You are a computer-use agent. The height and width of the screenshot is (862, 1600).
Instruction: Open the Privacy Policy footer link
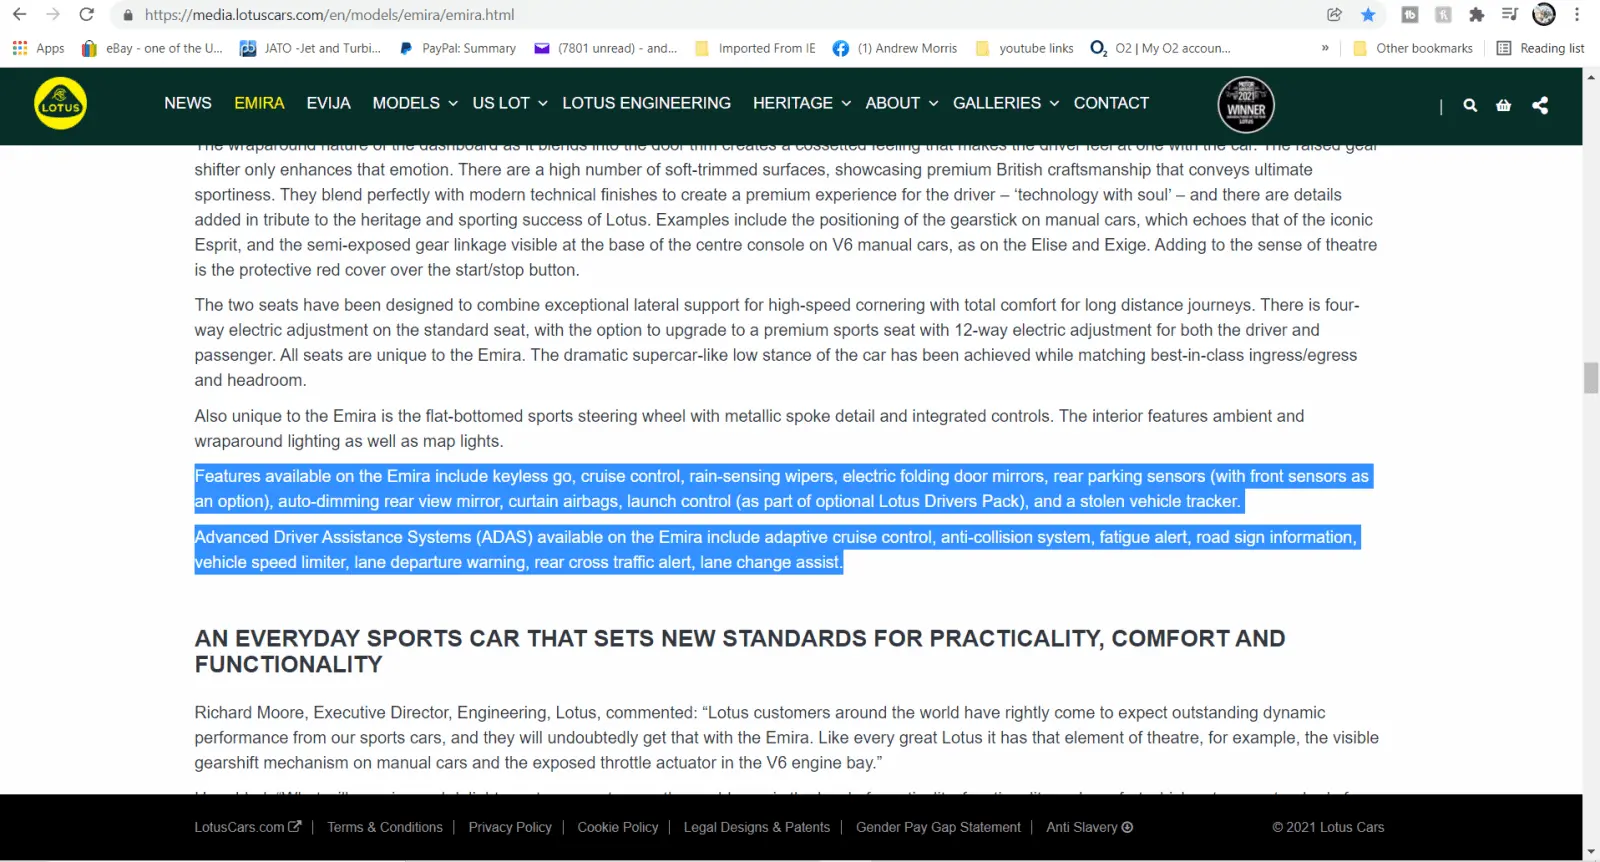tap(510, 827)
